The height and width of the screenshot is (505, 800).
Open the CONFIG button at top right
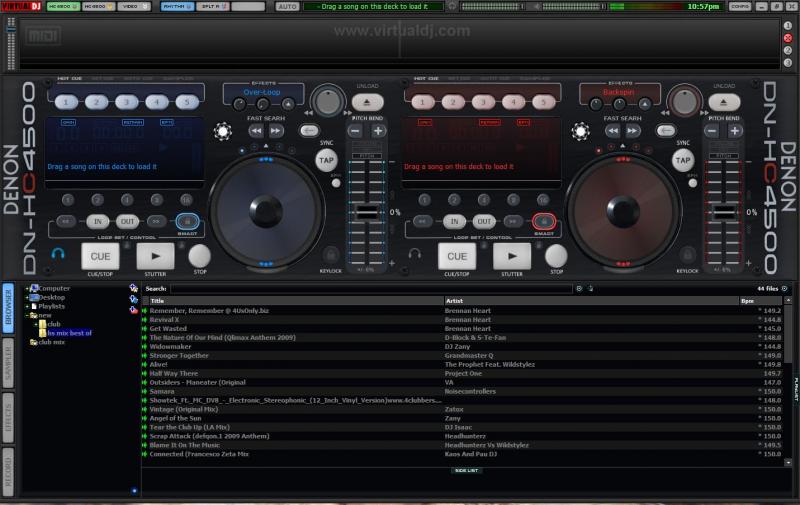(740, 7)
